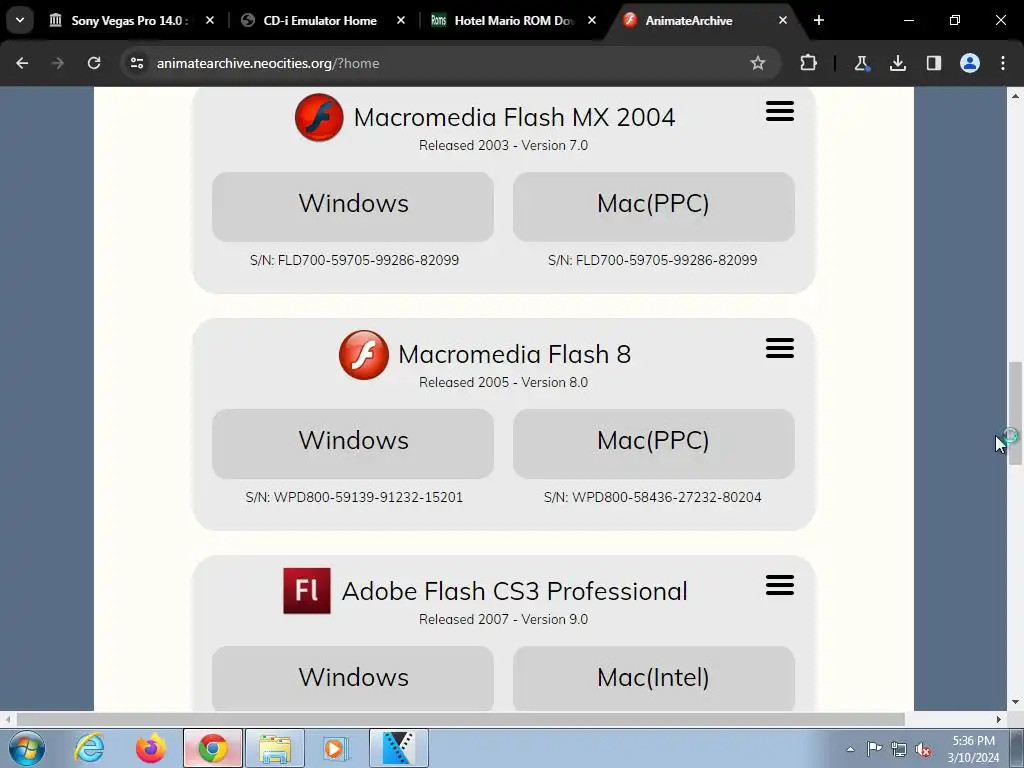View site information in address bar
Viewport: 1024px width, 768px height.
pyautogui.click(x=137, y=63)
